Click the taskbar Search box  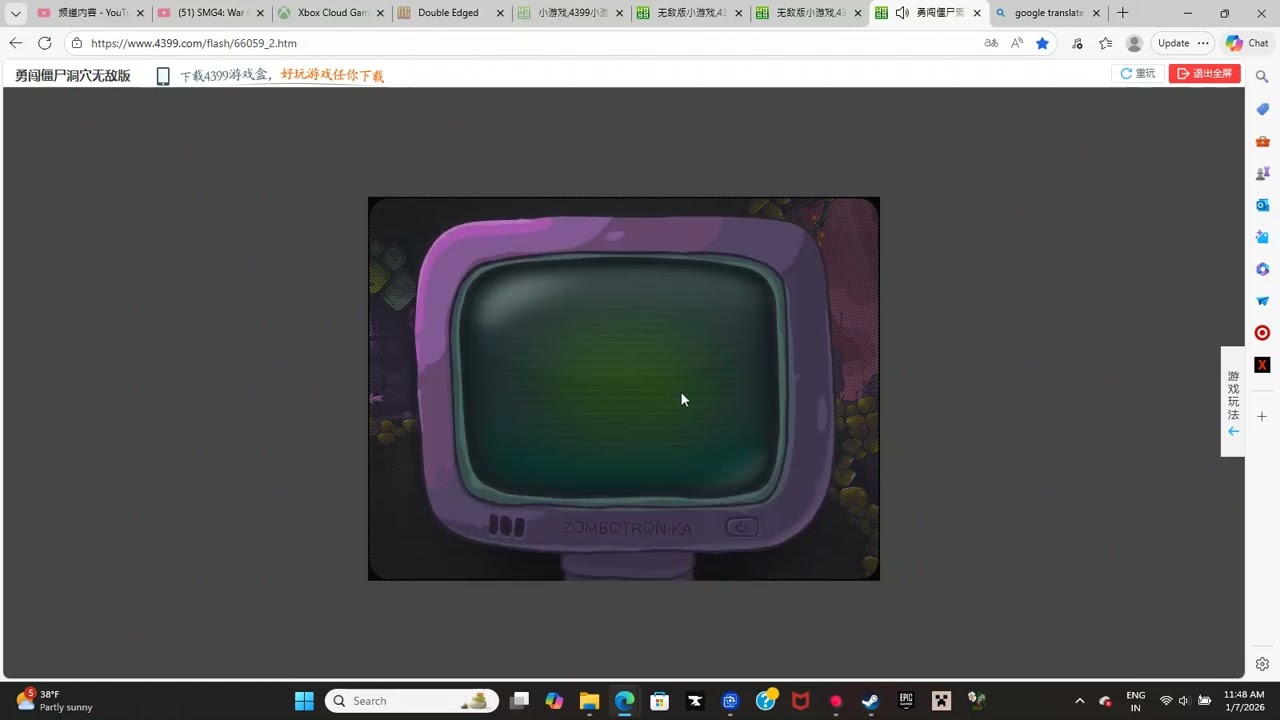412,701
